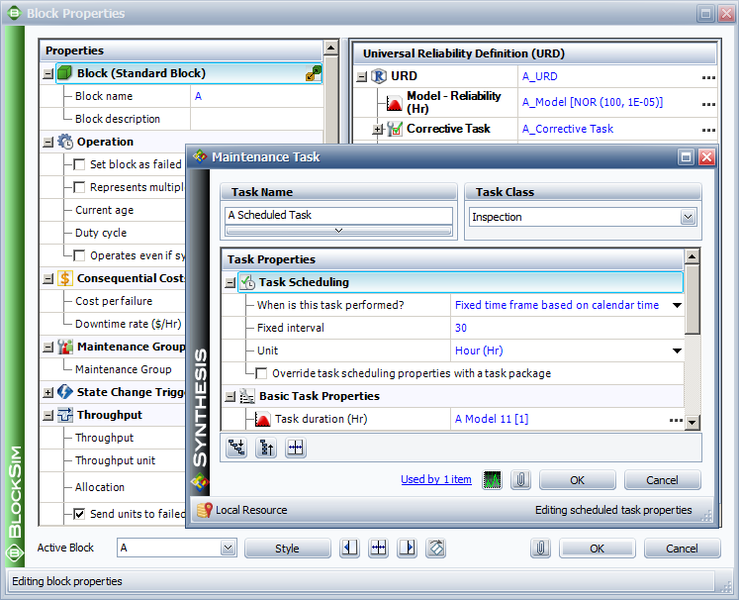
Task: Expand all nodes icon in Maintenance Task
Action: [x=237, y=448]
